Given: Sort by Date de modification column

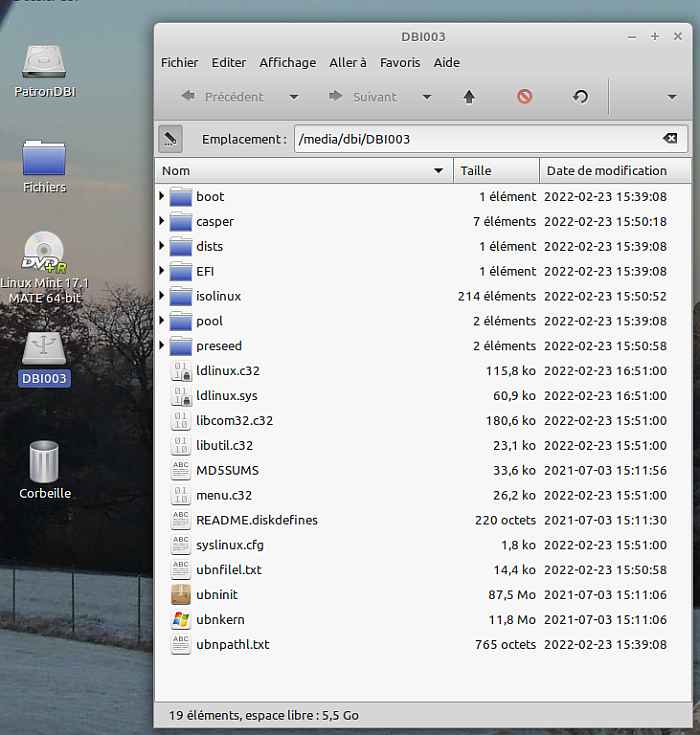Looking at the screenshot, I should click(x=606, y=171).
